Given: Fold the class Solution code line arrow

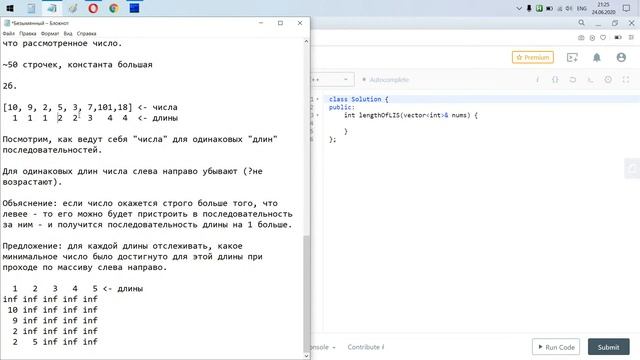Looking at the screenshot, I should point(318,99).
